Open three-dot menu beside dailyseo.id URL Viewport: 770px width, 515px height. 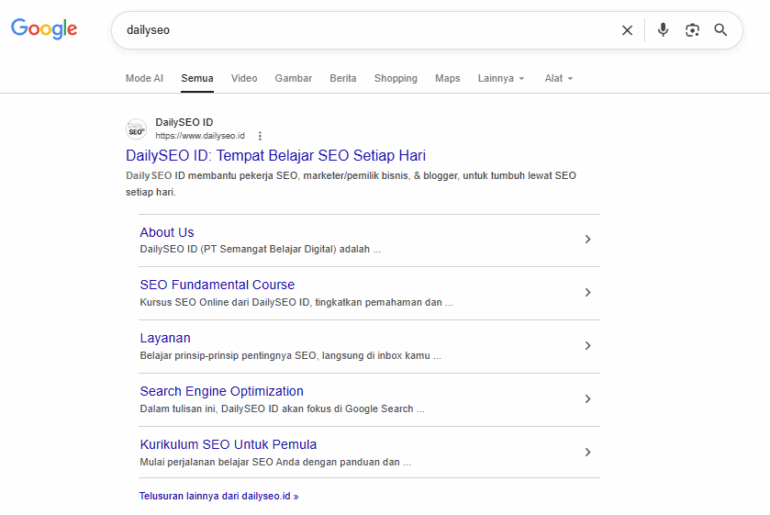pos(260,136)
